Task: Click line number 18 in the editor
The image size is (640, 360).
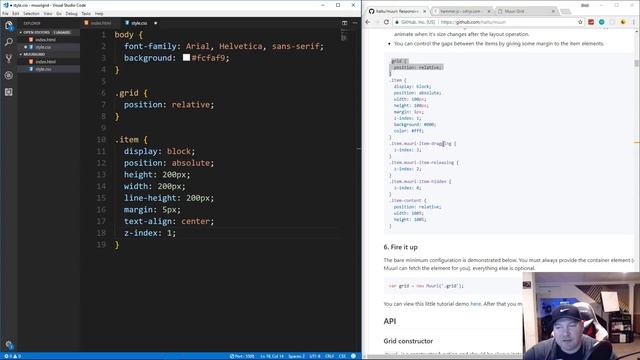Action: pyautogui.click(x=101, y=233)
